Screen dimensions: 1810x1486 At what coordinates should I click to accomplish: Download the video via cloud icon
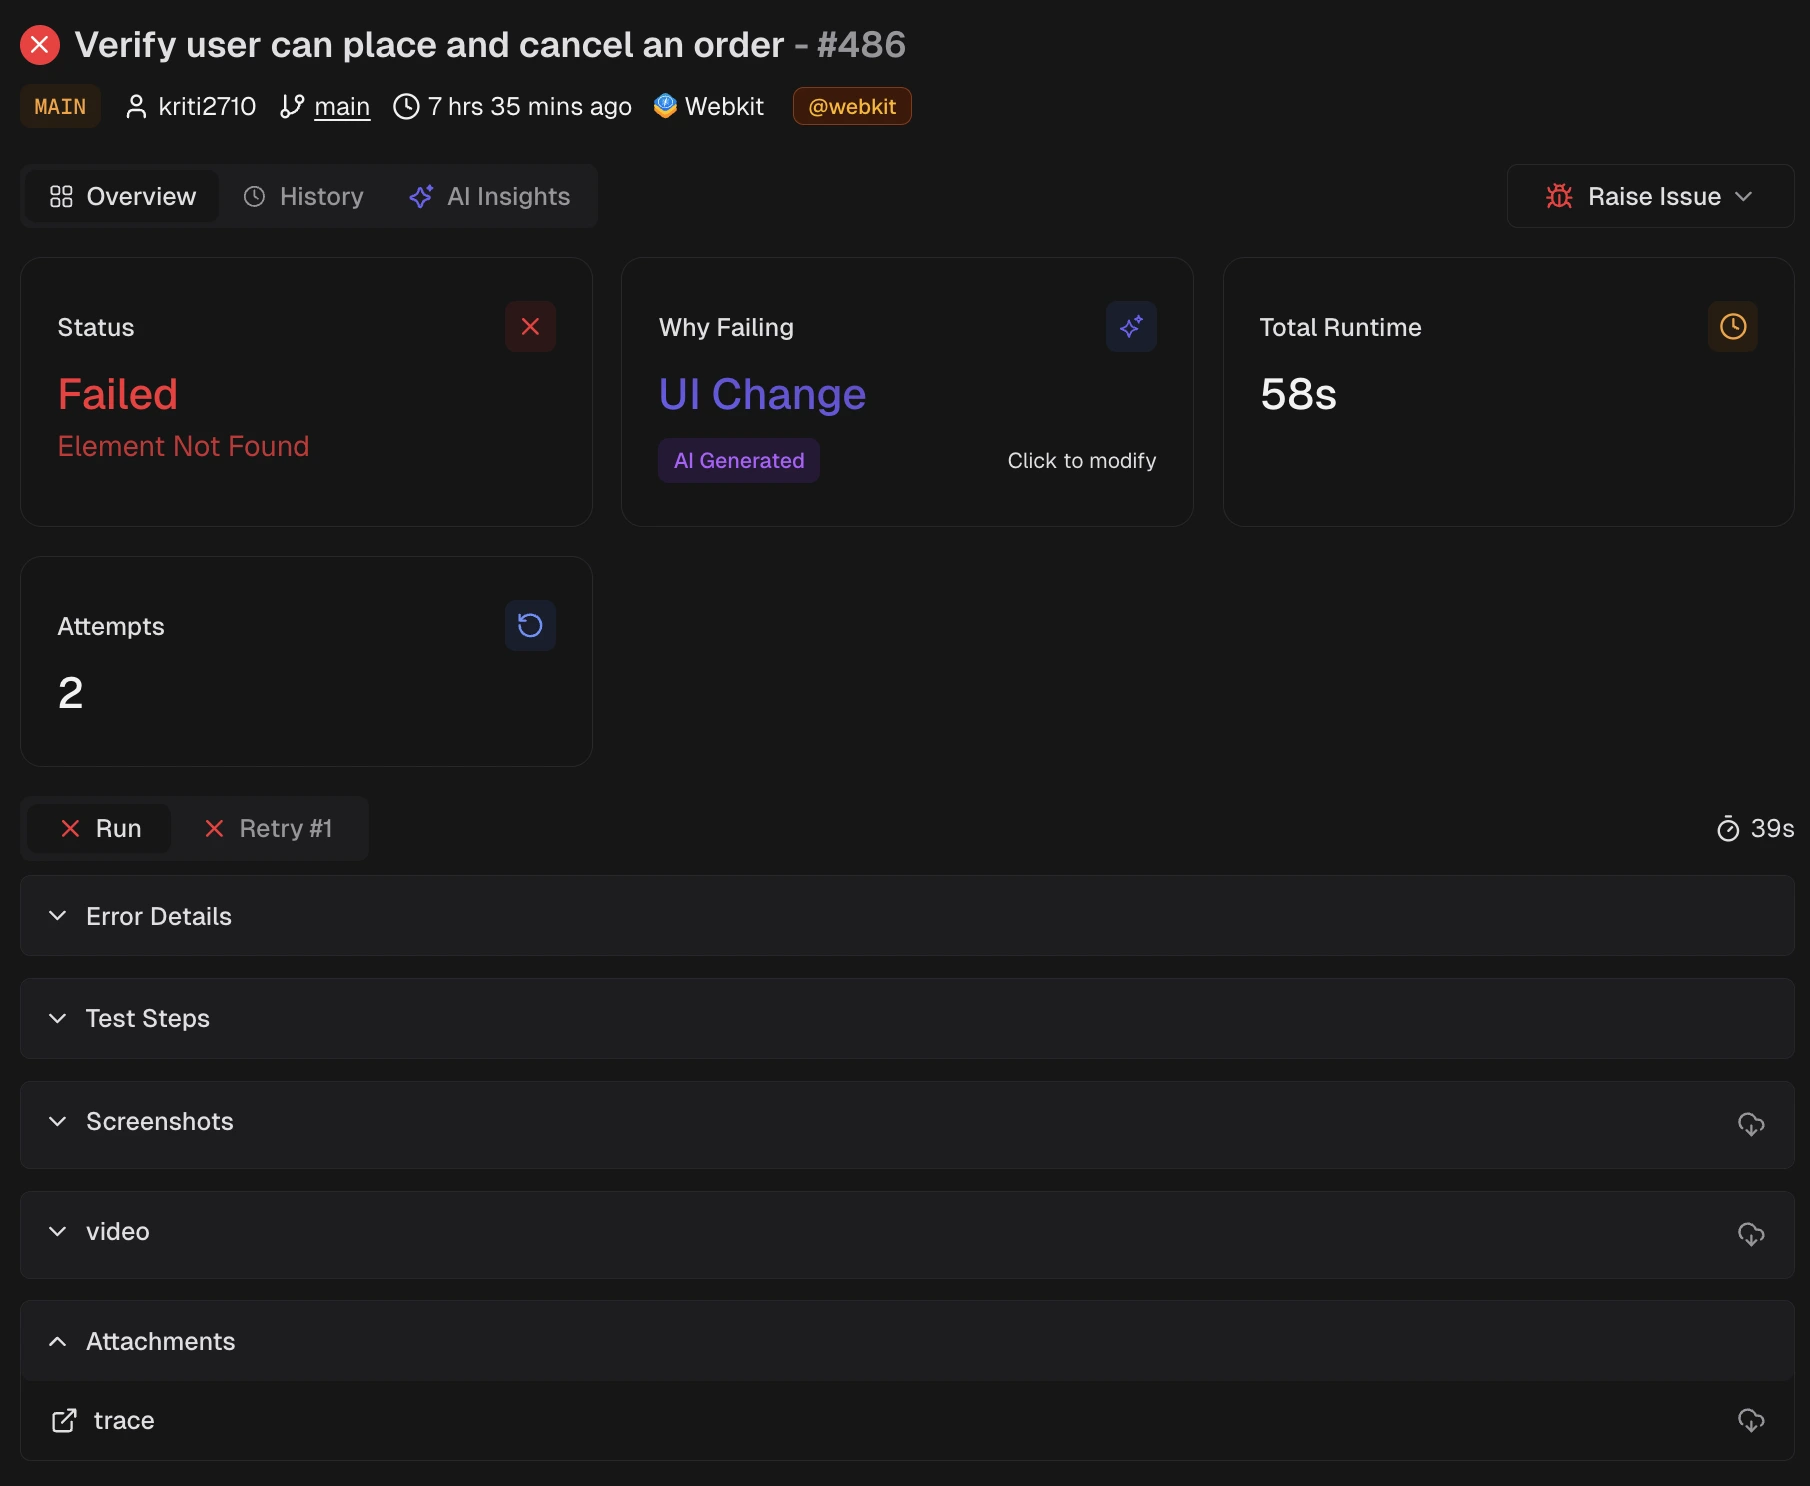(x=1750, y=1233)
